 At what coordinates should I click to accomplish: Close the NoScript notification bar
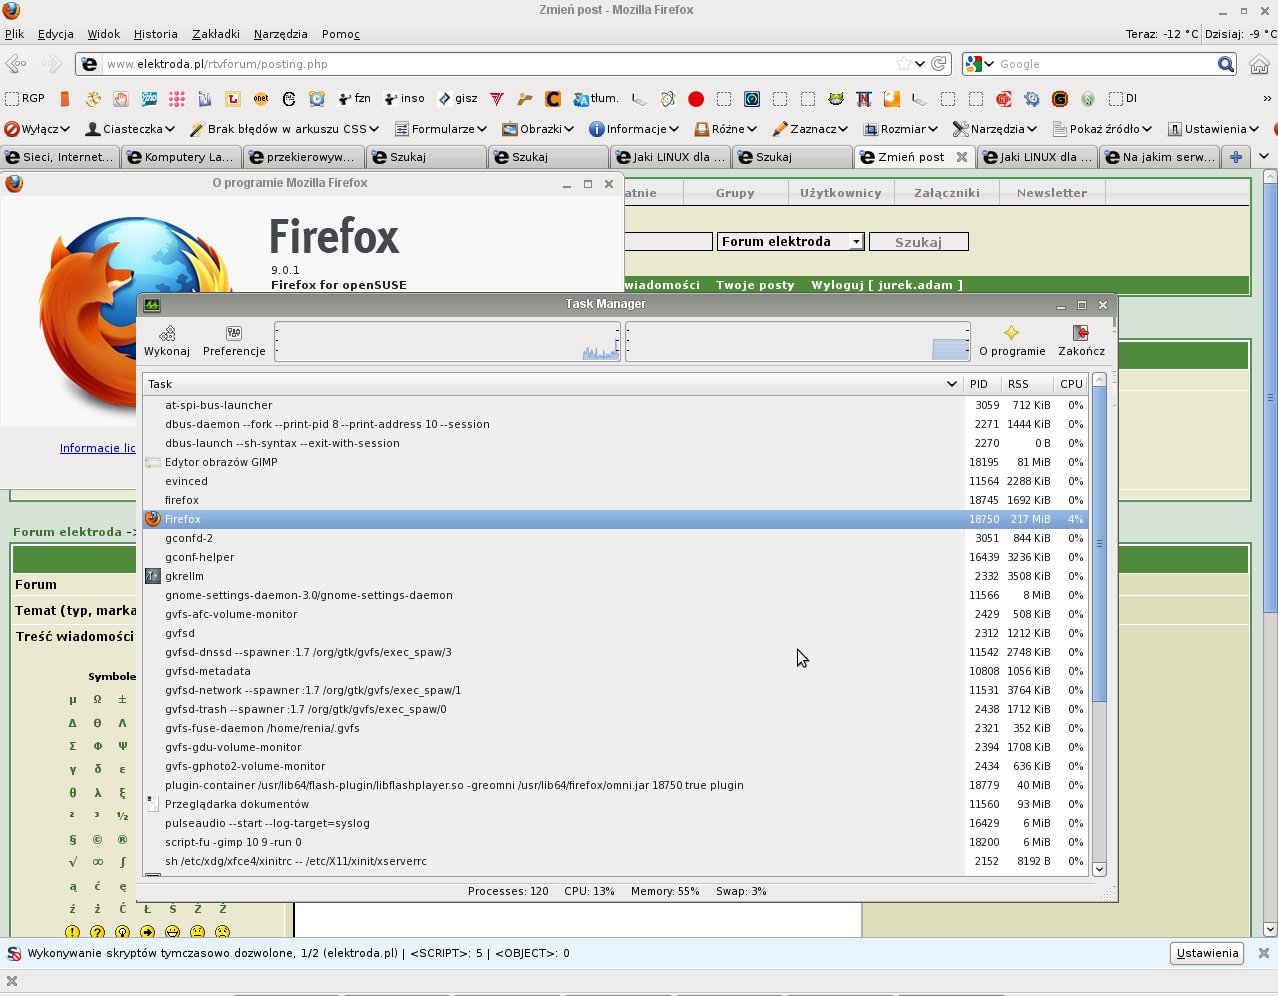click(x=1263, y=953)
